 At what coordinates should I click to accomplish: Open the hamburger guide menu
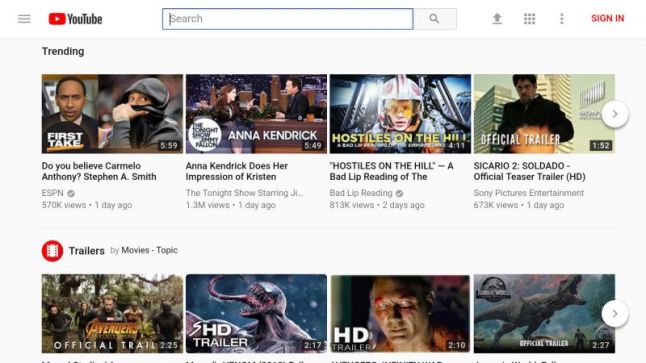[x=24, y=19]
